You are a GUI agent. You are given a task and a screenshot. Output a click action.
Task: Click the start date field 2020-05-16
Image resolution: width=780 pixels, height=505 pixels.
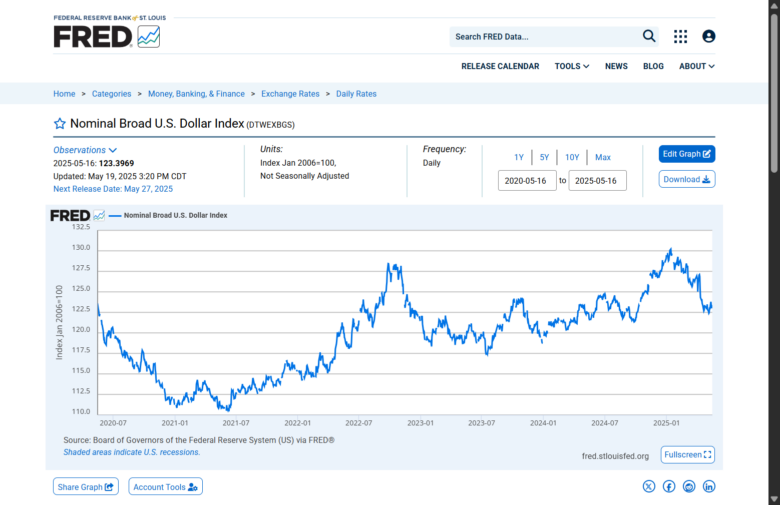(527, 181)
